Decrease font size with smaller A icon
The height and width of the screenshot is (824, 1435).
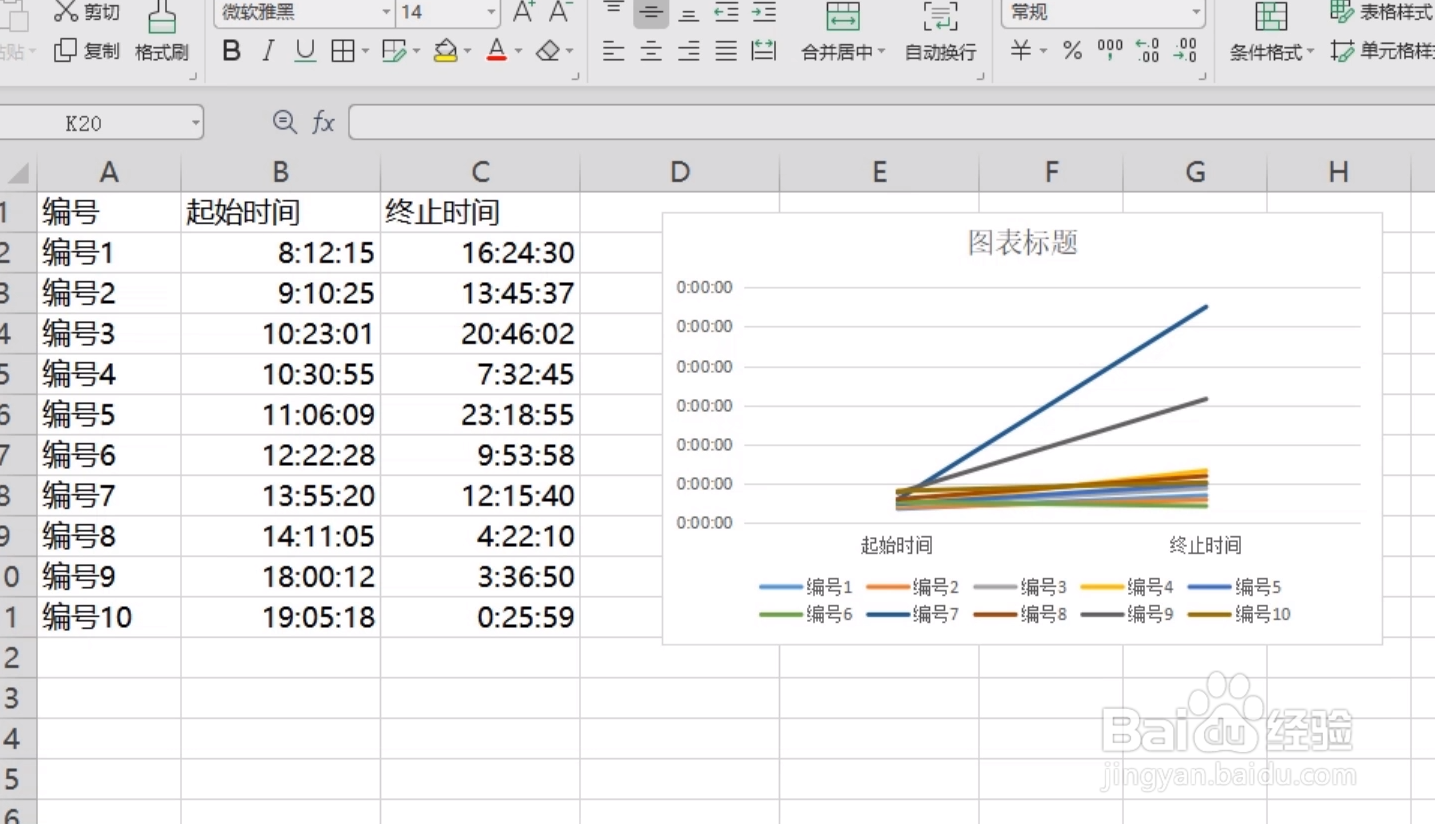click(560, 12)
